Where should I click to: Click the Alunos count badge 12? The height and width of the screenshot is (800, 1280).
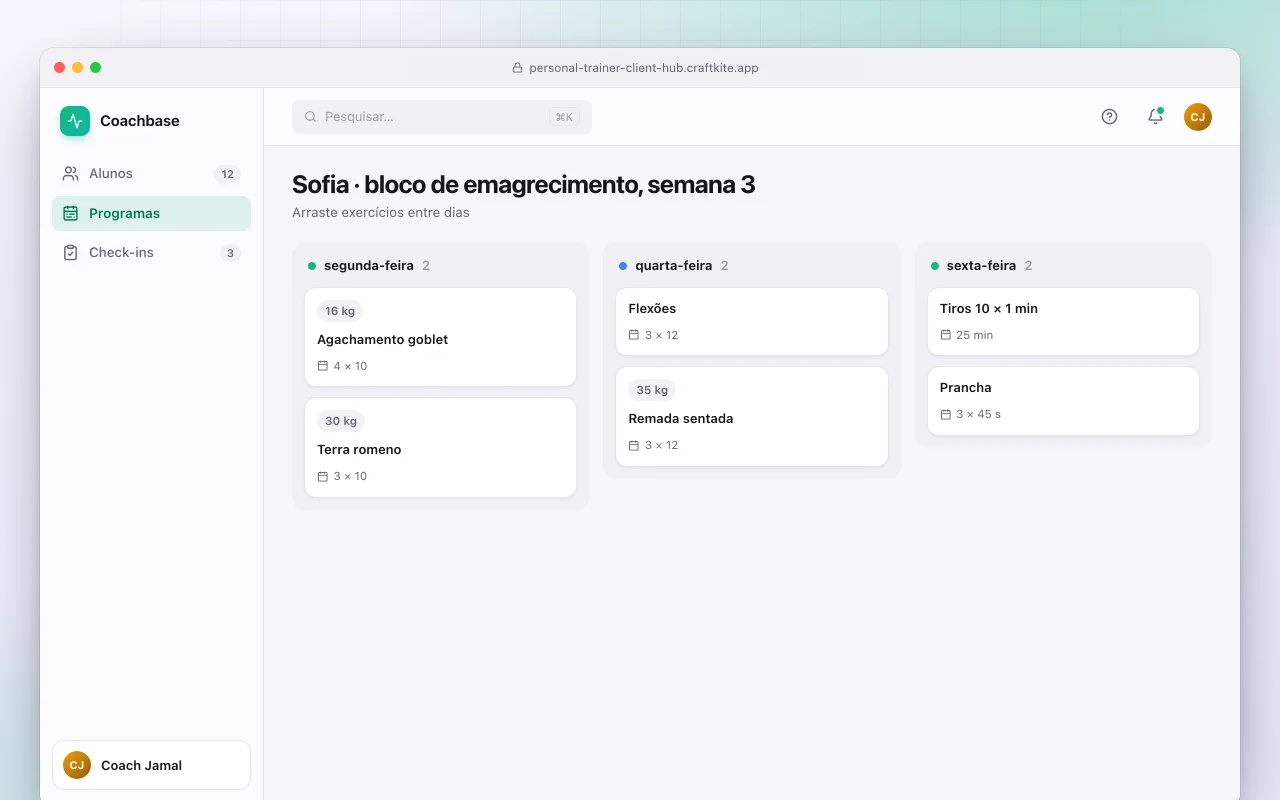point(228,174)
